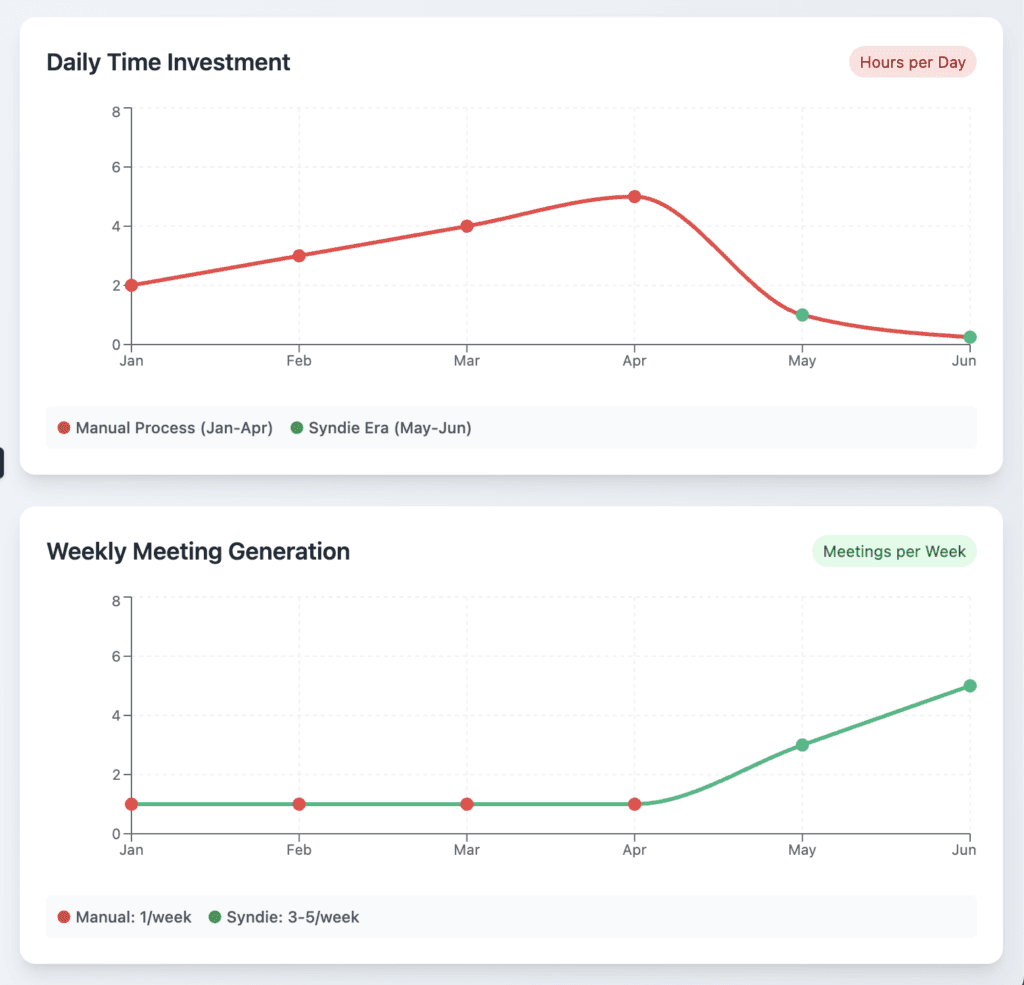The width and height of the screenshot is (1024, 985).
Task: Toggle the Syndie Era (May-Jun) legend label
Action: pyautogui.click(x=390, y=428)
